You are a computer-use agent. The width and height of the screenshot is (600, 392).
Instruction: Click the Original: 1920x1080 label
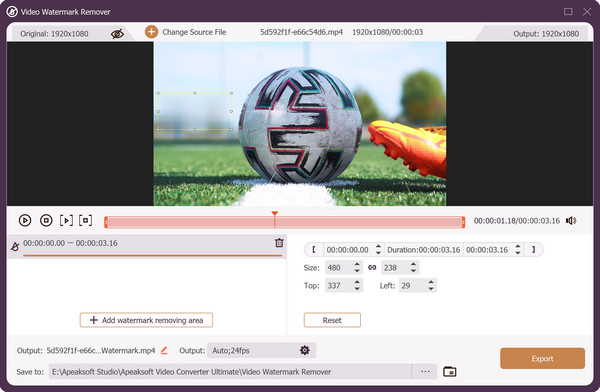[54, 34]
